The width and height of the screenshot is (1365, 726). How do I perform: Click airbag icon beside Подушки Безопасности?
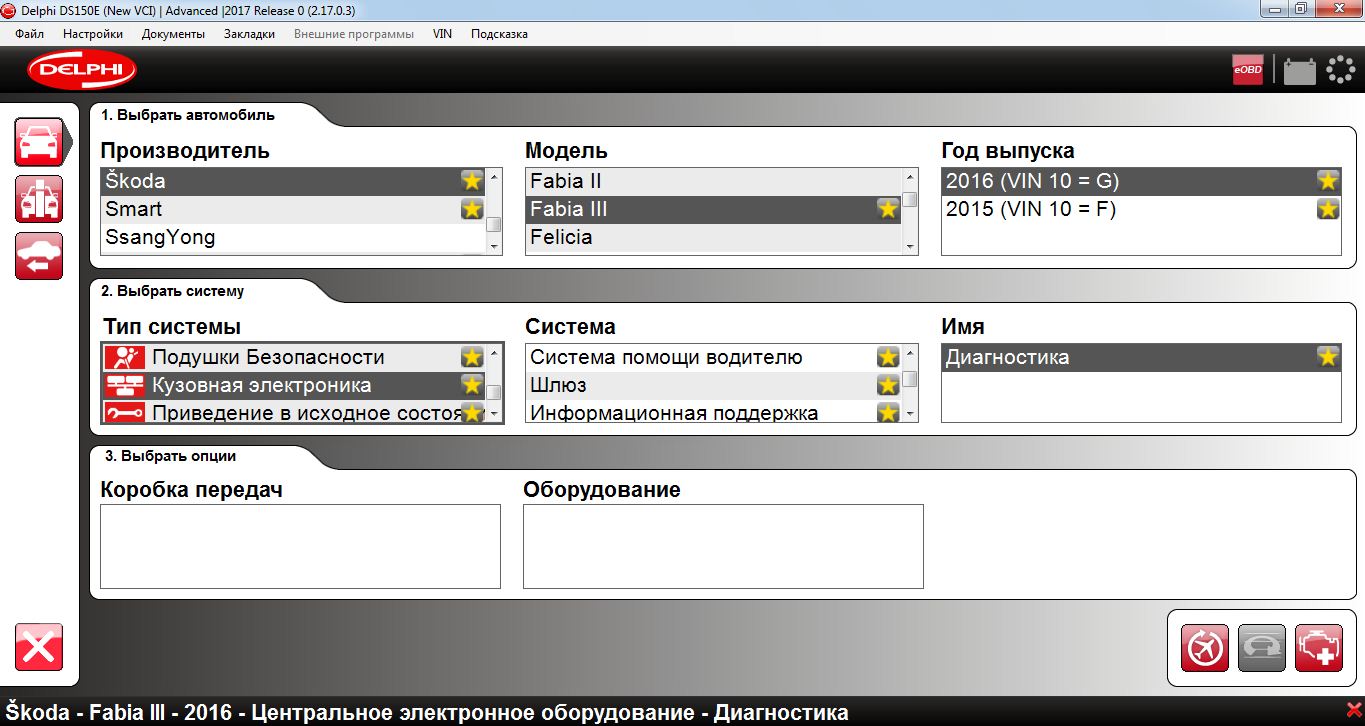tap(125, 357)
